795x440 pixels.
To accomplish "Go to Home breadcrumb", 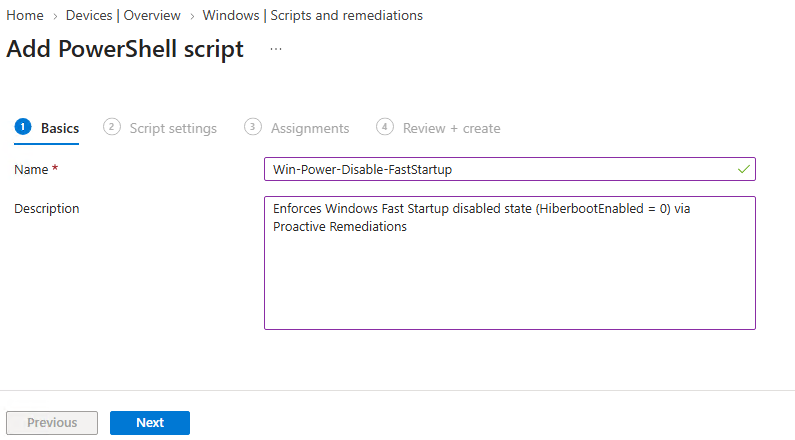I will point(25,16).
